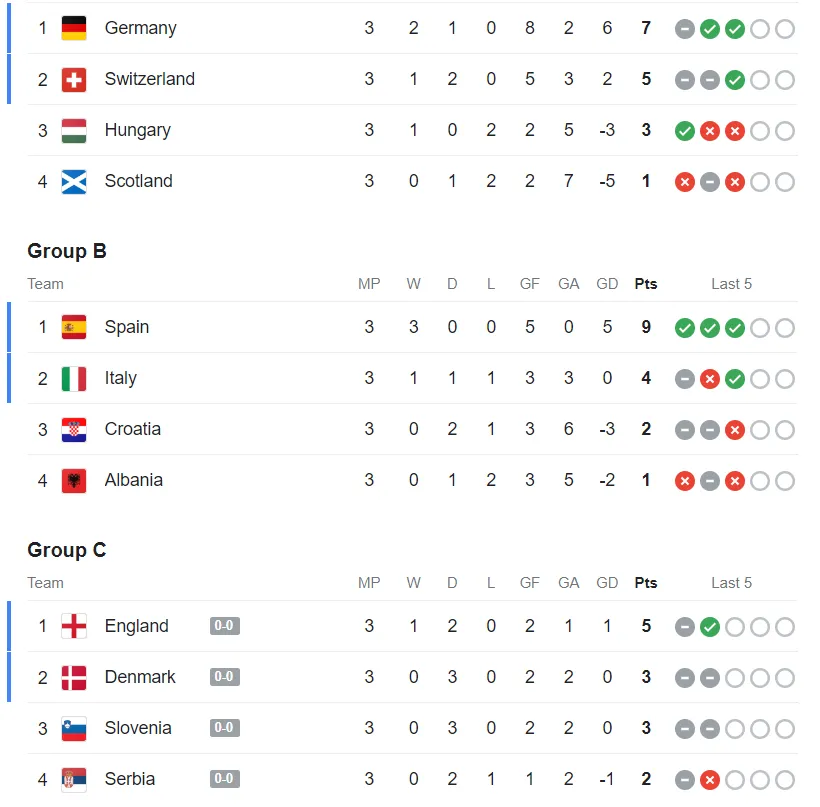
Task: Click the Serbia 0-0 live score badge
Action: 224,779
